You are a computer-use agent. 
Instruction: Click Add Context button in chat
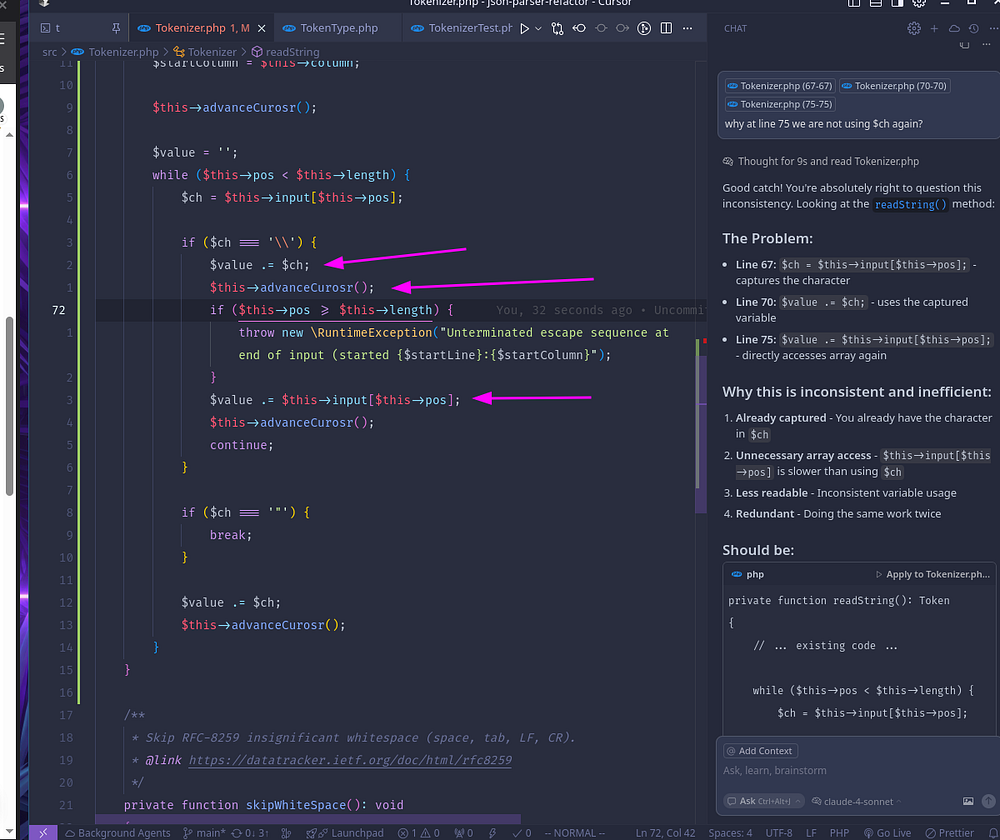[x=760, y=751]
